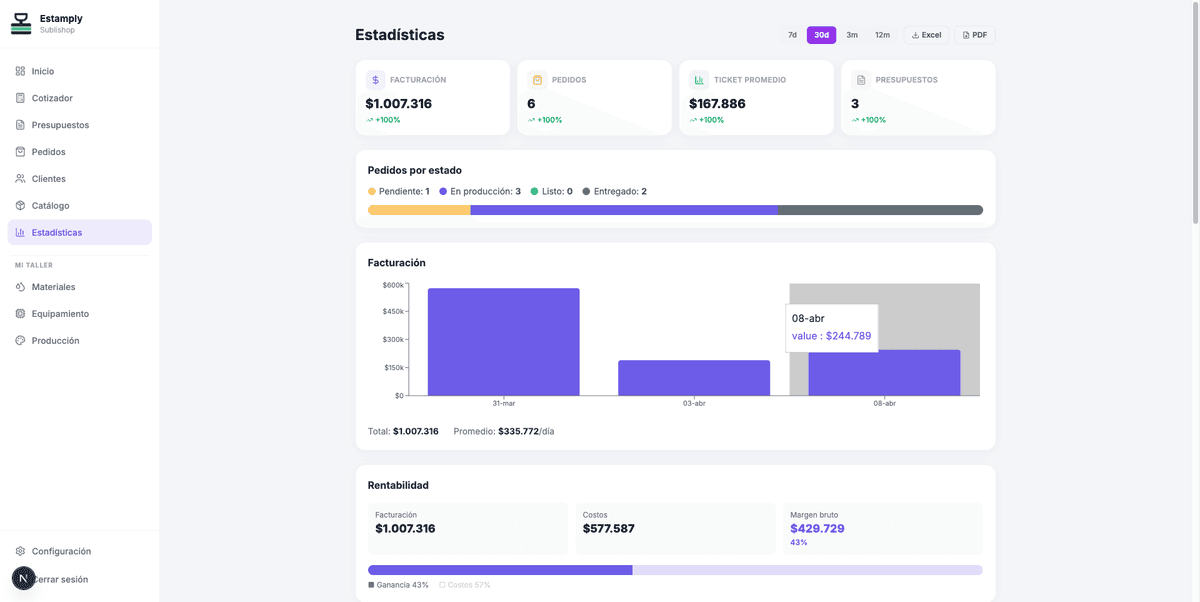Click the Inicio grid icon in sidebar

[x=21, y=71]
